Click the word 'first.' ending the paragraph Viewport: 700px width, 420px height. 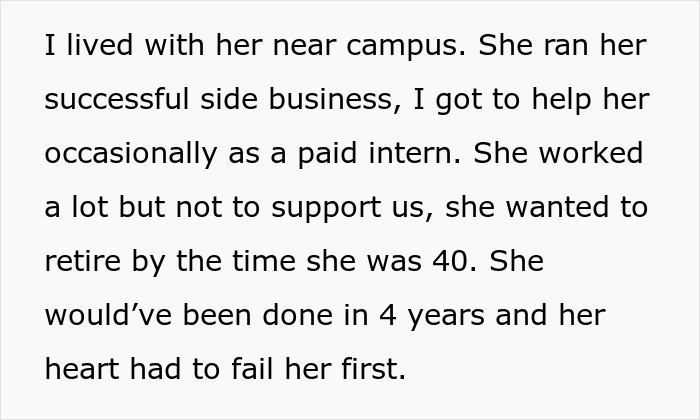point(374,369)
